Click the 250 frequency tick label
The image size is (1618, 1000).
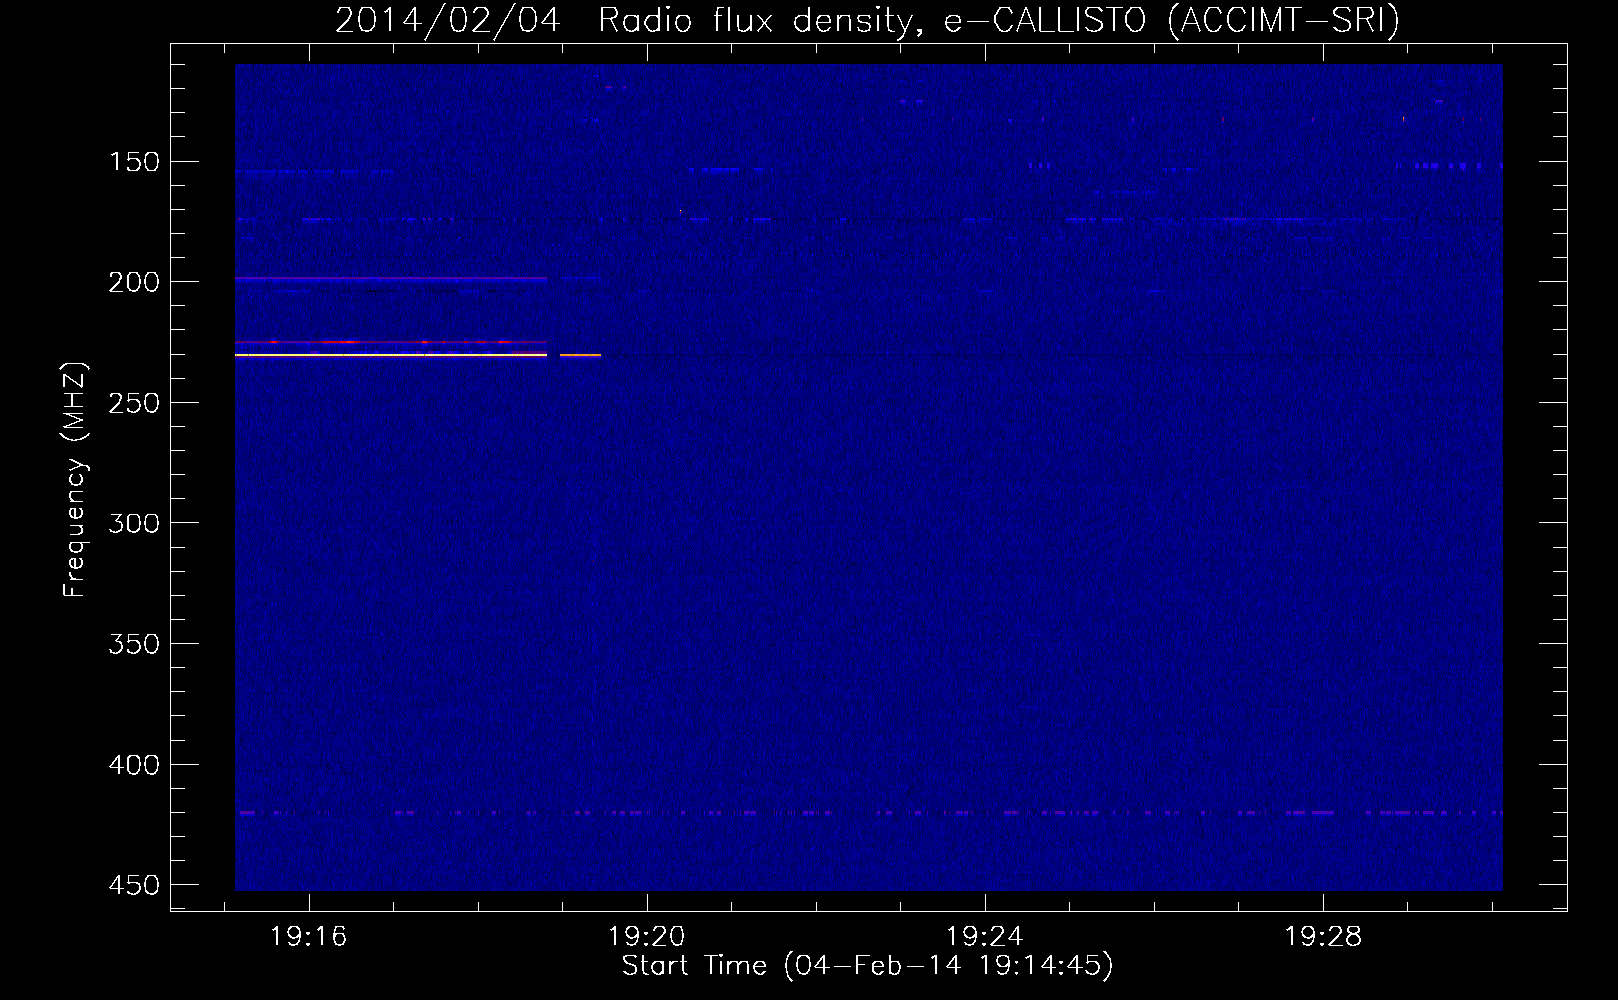coord(134,403)
